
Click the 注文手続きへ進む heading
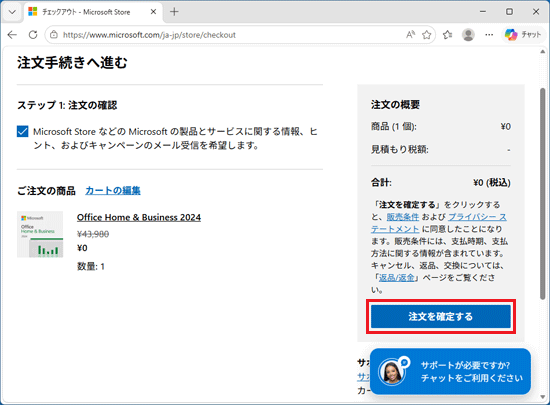point(72,63)
